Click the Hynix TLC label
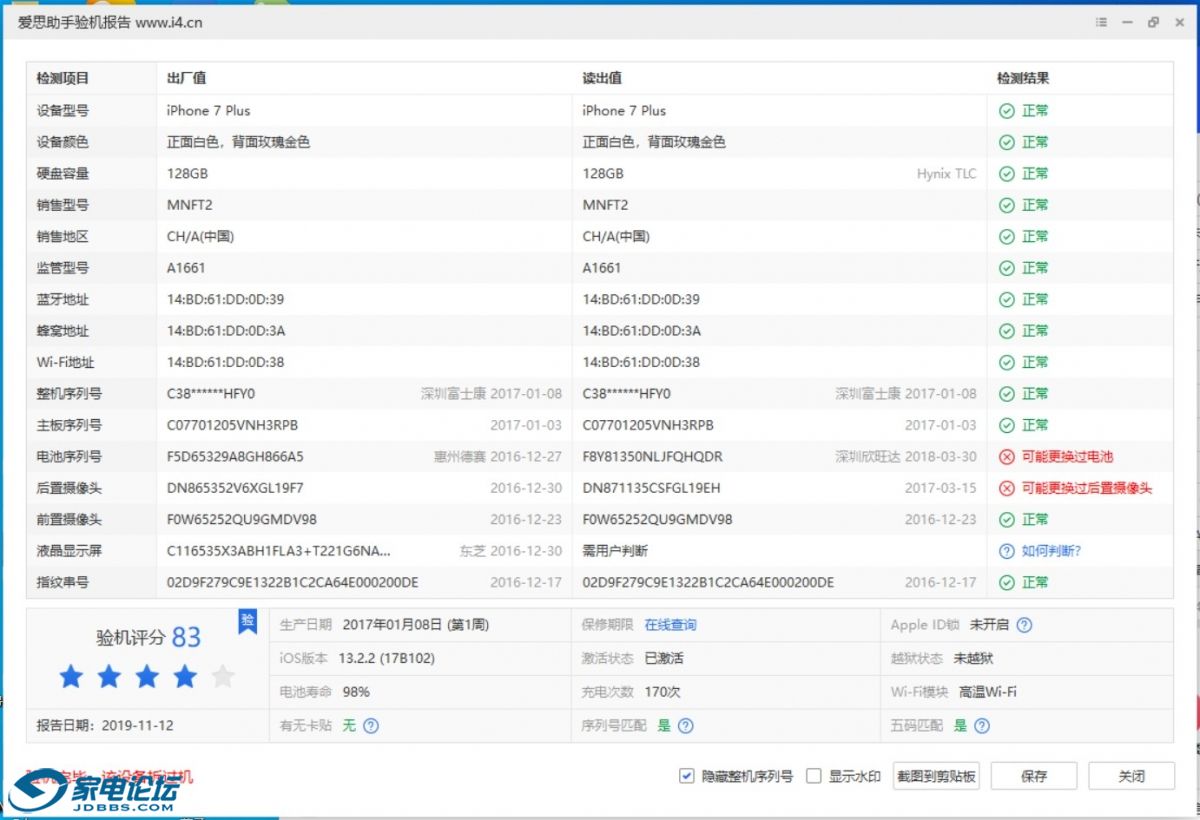This screenshot has width=1200, height=820. point(947,174)
